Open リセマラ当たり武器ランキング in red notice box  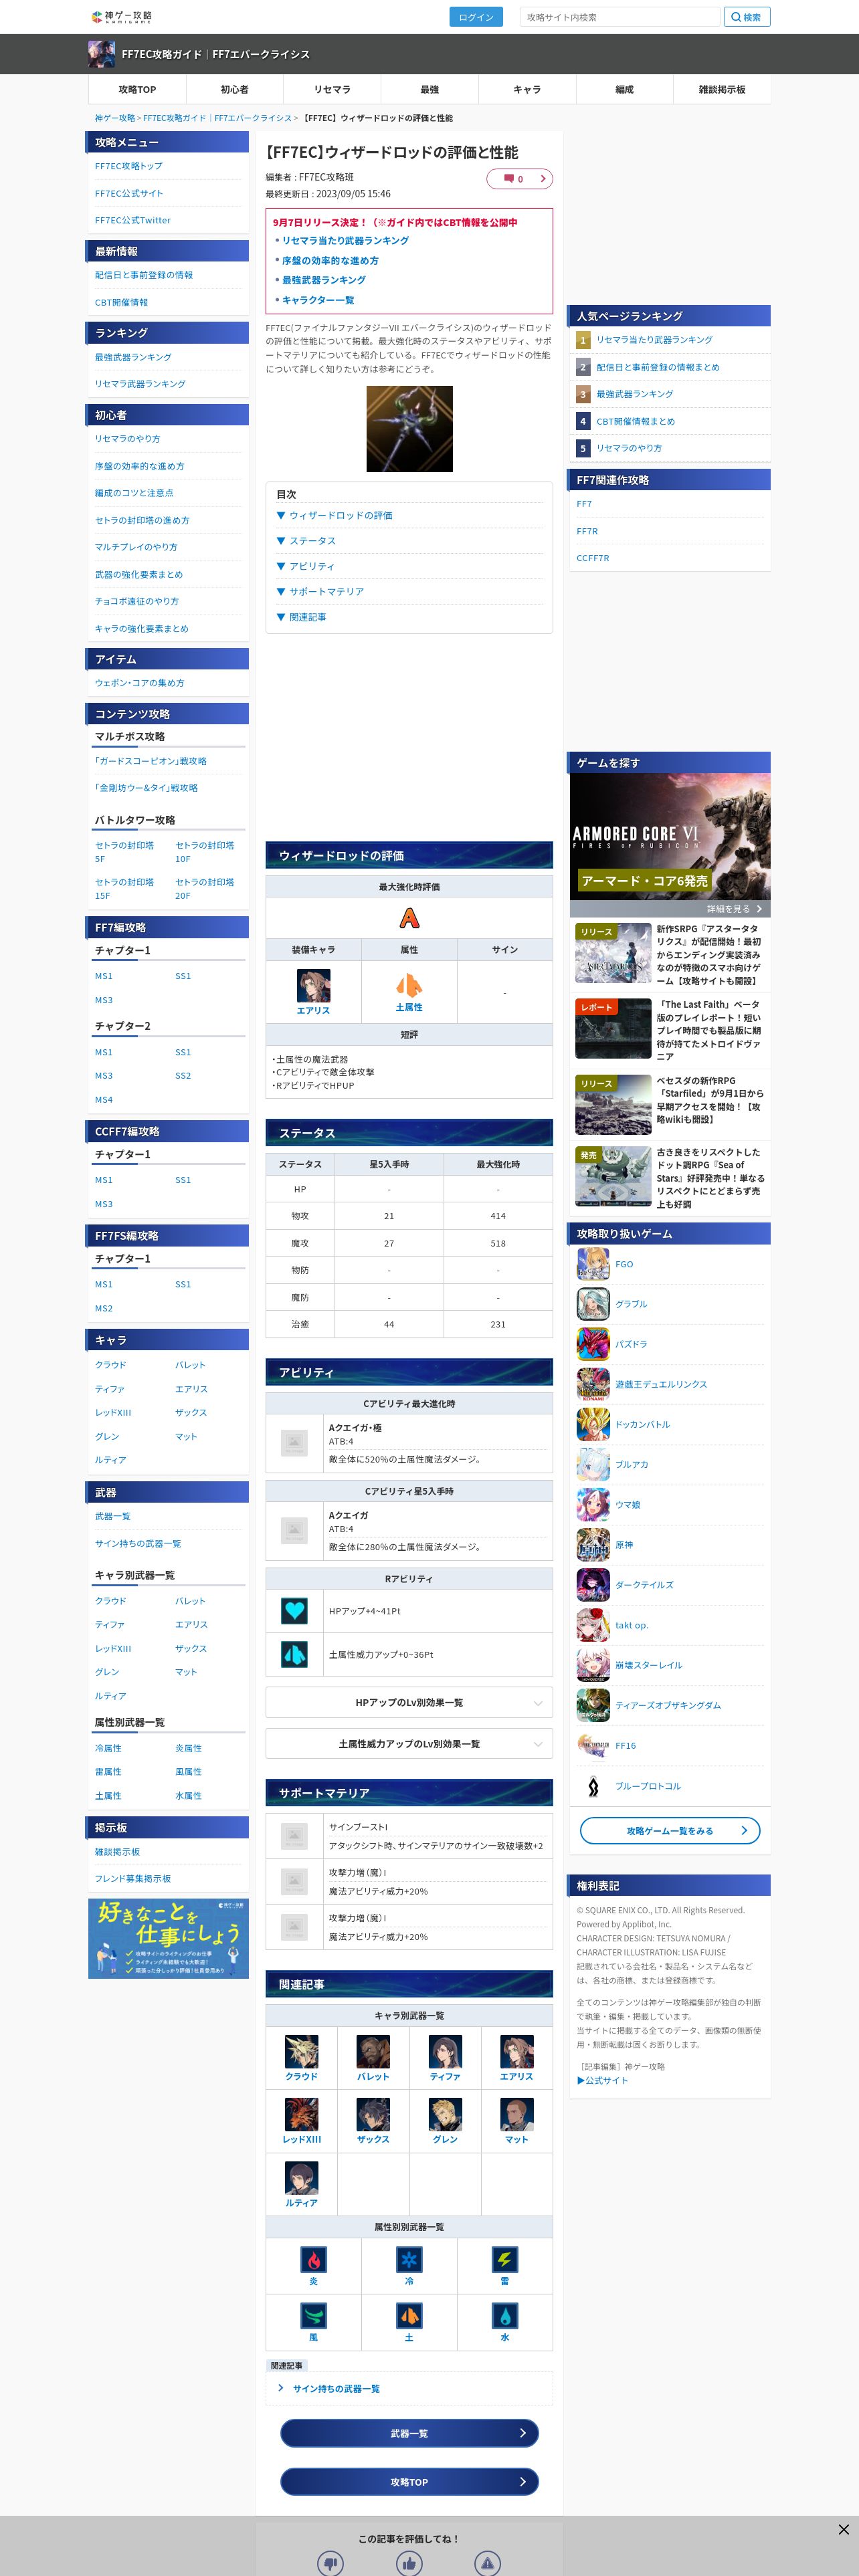click(x=345, y=241)
